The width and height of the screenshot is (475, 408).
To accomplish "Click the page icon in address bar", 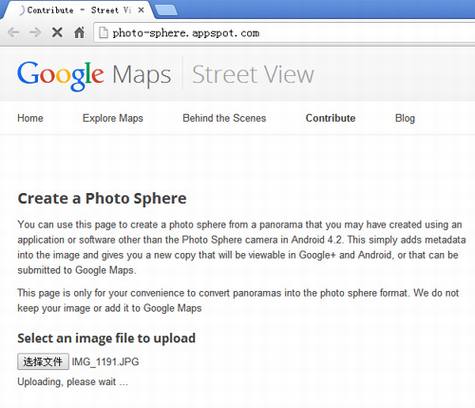I will pos(103,33).
